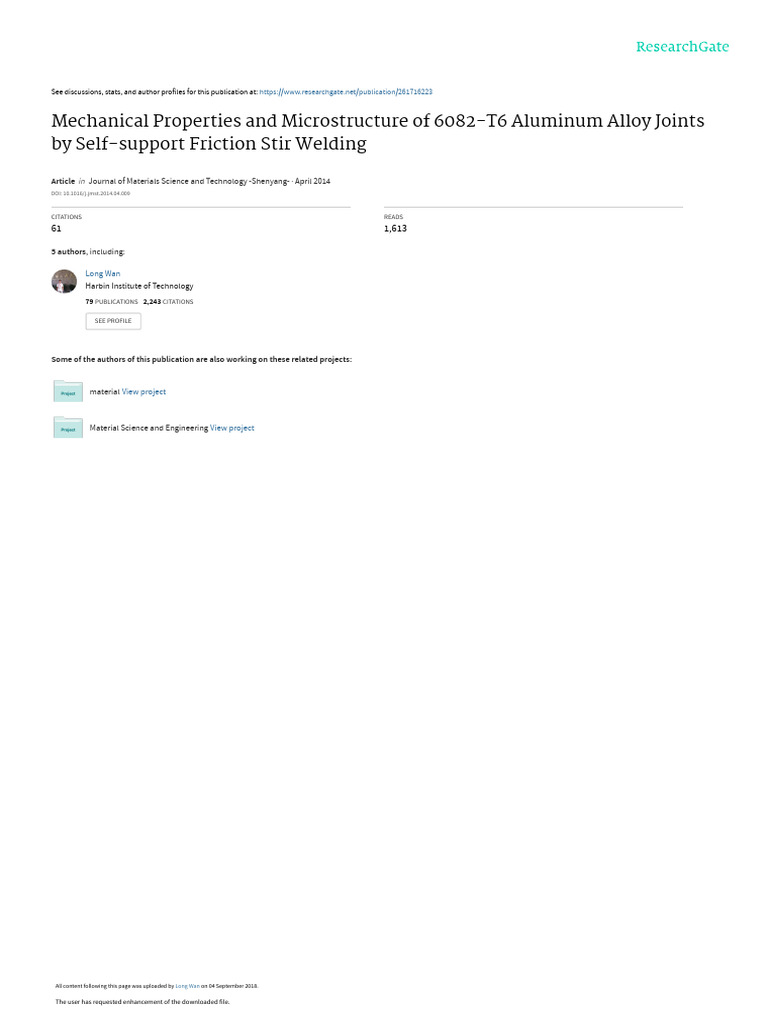This screenshot has width=768, height=1024.
Task: Click Harbin Institute of Technology affiliation text
Action: (x=139, y=286)
